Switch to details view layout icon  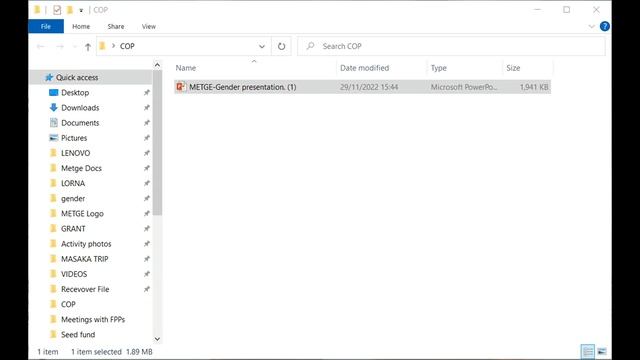pyautogui.click(x=588, y=351)
